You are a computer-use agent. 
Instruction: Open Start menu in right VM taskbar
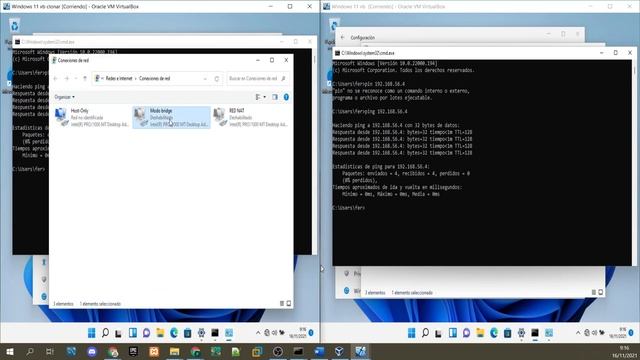click(x=411, y=333)
